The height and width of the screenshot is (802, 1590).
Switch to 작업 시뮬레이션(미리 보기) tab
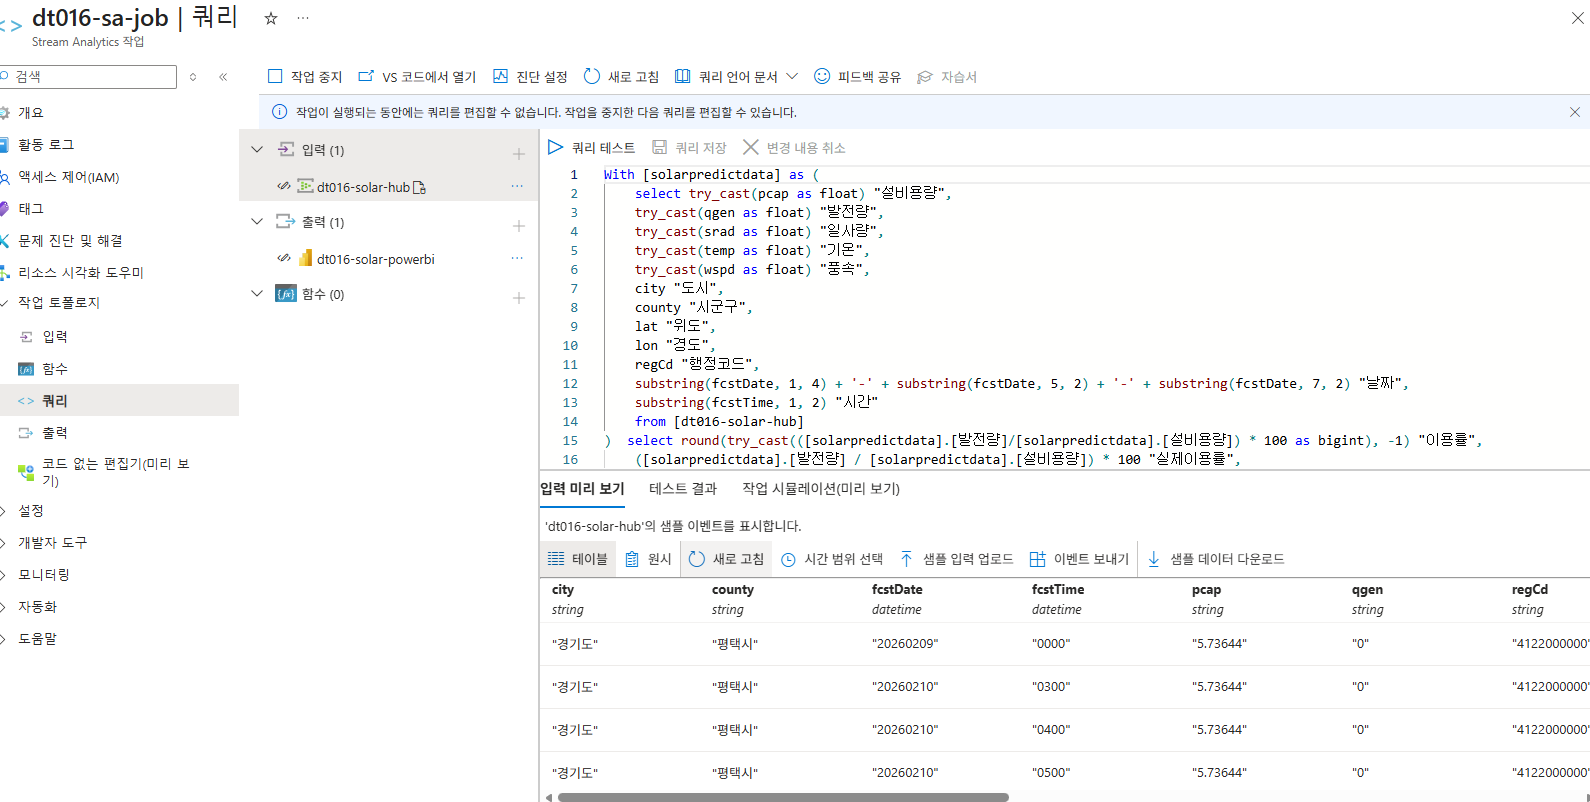[x=821, y=489]
